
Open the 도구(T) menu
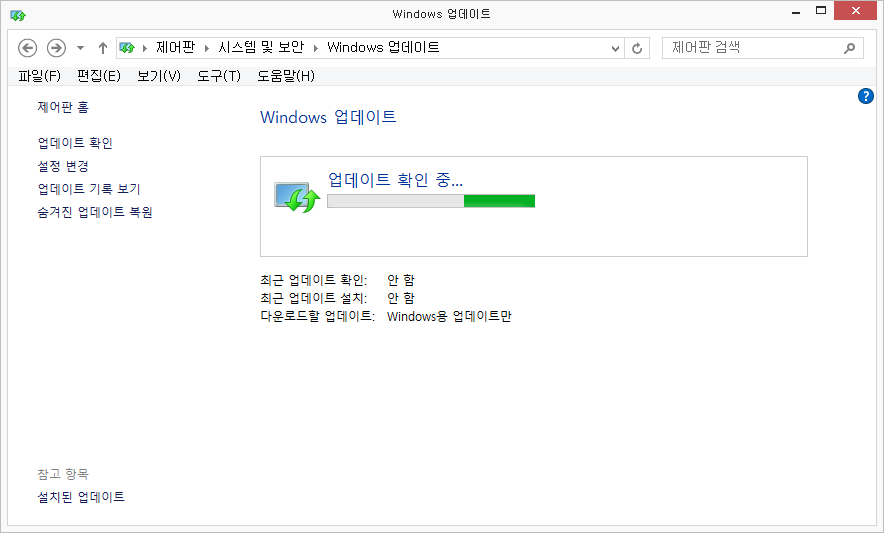click(219, 76)
